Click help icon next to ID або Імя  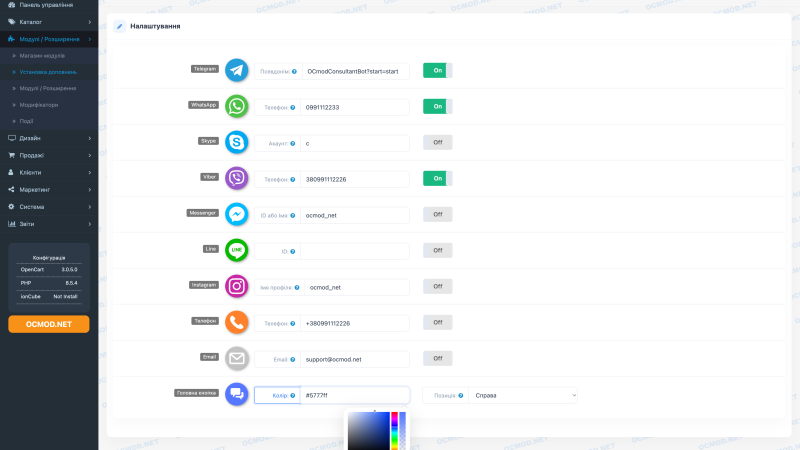pyautogui.click(x=293, y=215)
